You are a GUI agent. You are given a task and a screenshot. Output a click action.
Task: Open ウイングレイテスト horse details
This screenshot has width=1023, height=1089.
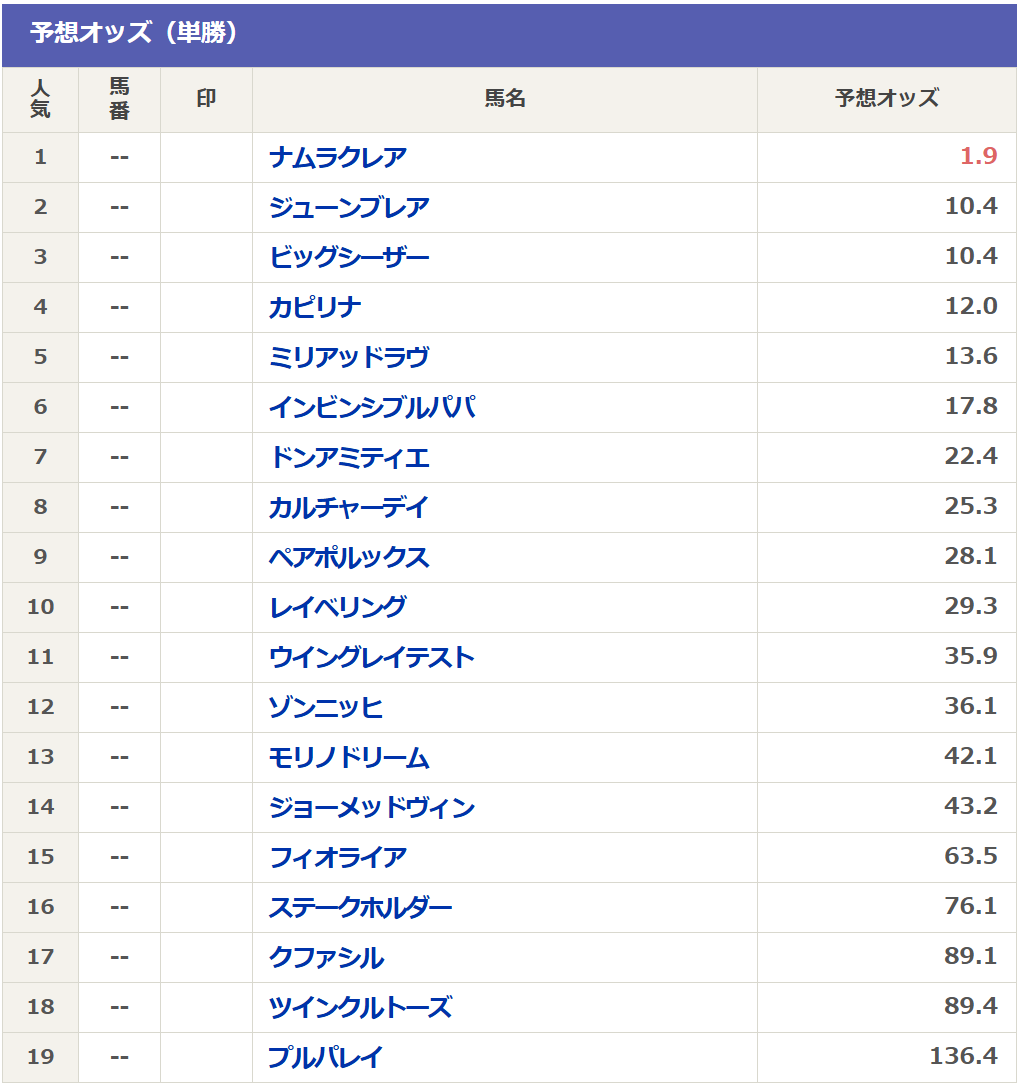(x=372, y=658)
